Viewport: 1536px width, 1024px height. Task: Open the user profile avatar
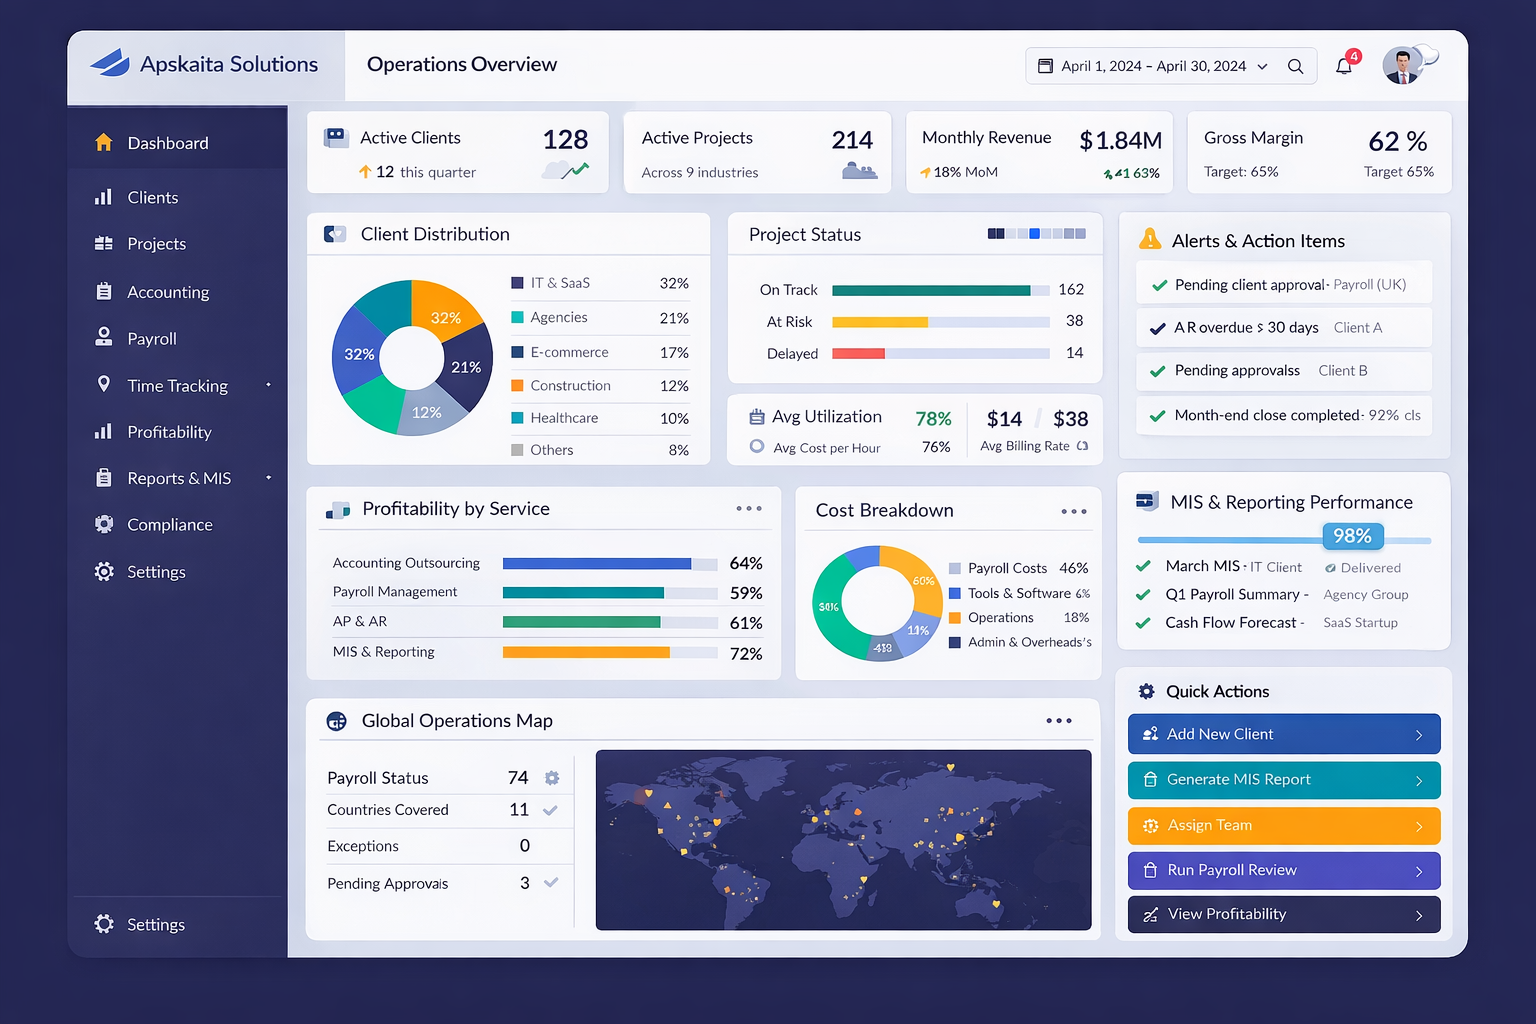coord(1399,64)
